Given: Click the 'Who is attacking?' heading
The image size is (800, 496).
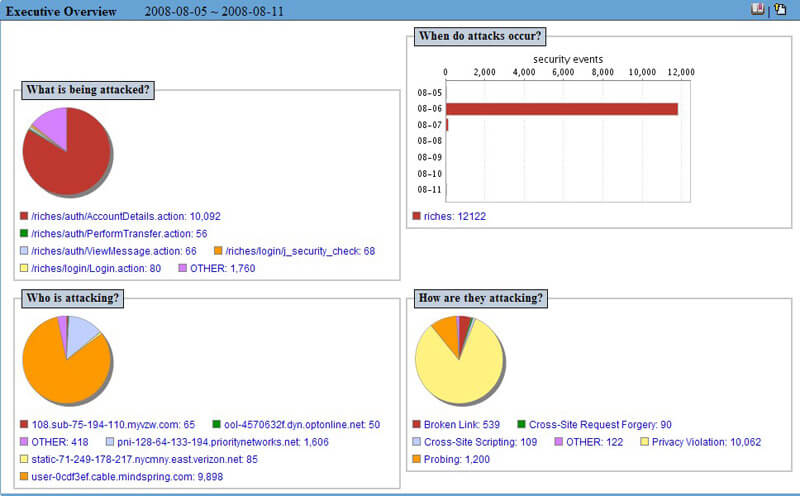Looking at the screenshot, I should 72,298.
